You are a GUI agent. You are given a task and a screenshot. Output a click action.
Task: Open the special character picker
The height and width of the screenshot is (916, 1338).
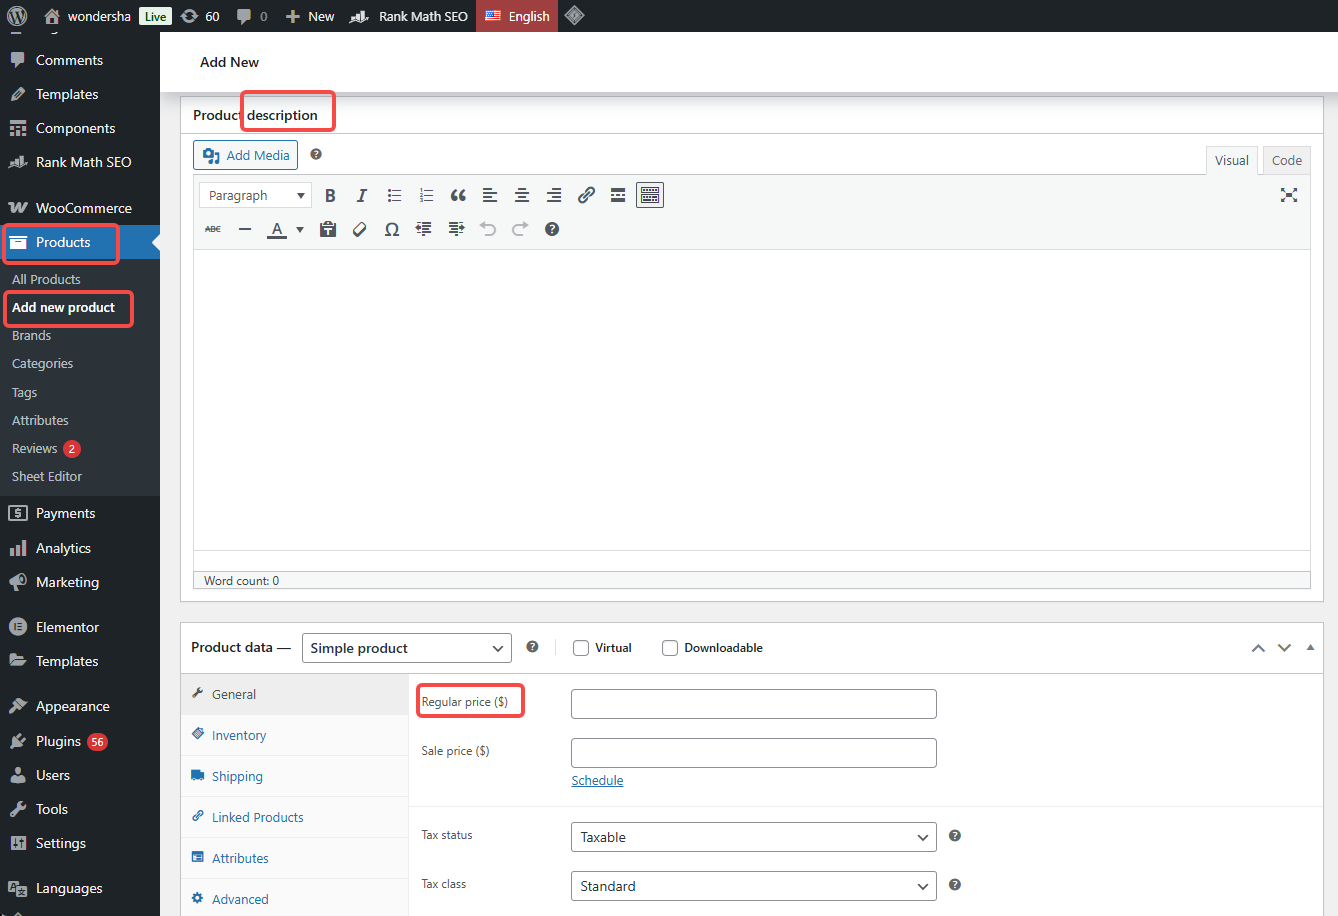(391, 229)
